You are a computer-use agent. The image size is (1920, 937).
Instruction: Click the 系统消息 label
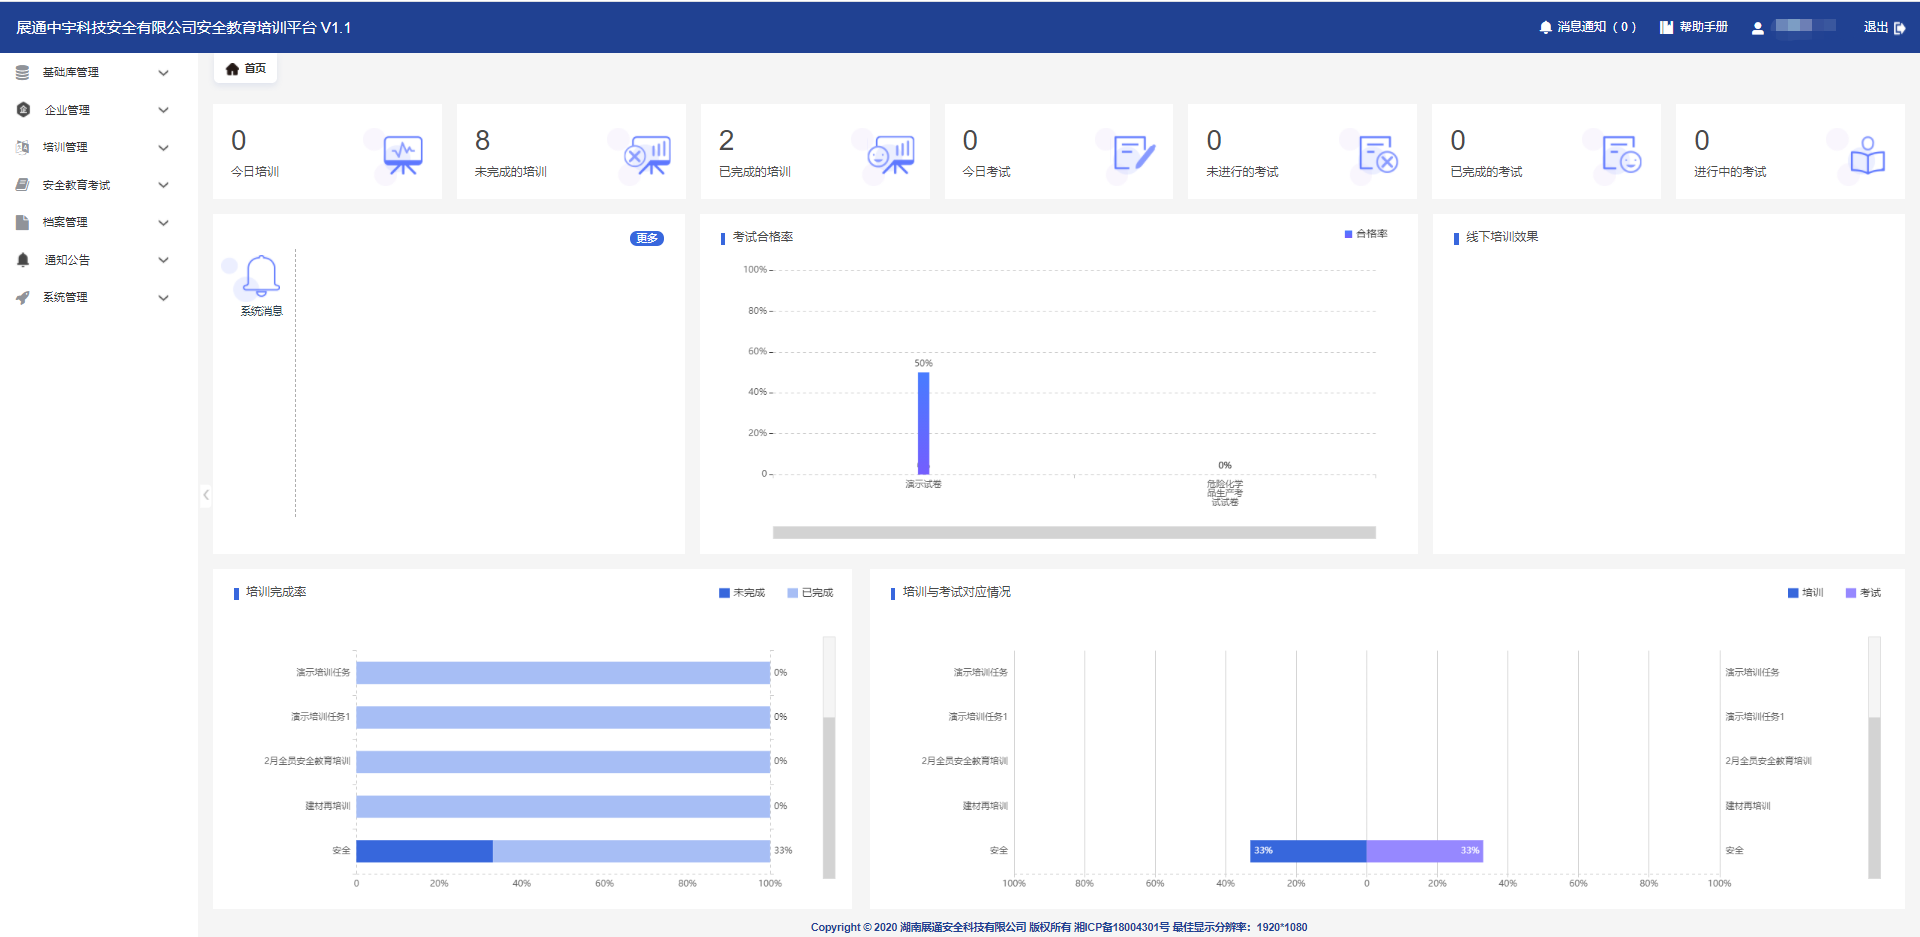click(x=261, y=311)
